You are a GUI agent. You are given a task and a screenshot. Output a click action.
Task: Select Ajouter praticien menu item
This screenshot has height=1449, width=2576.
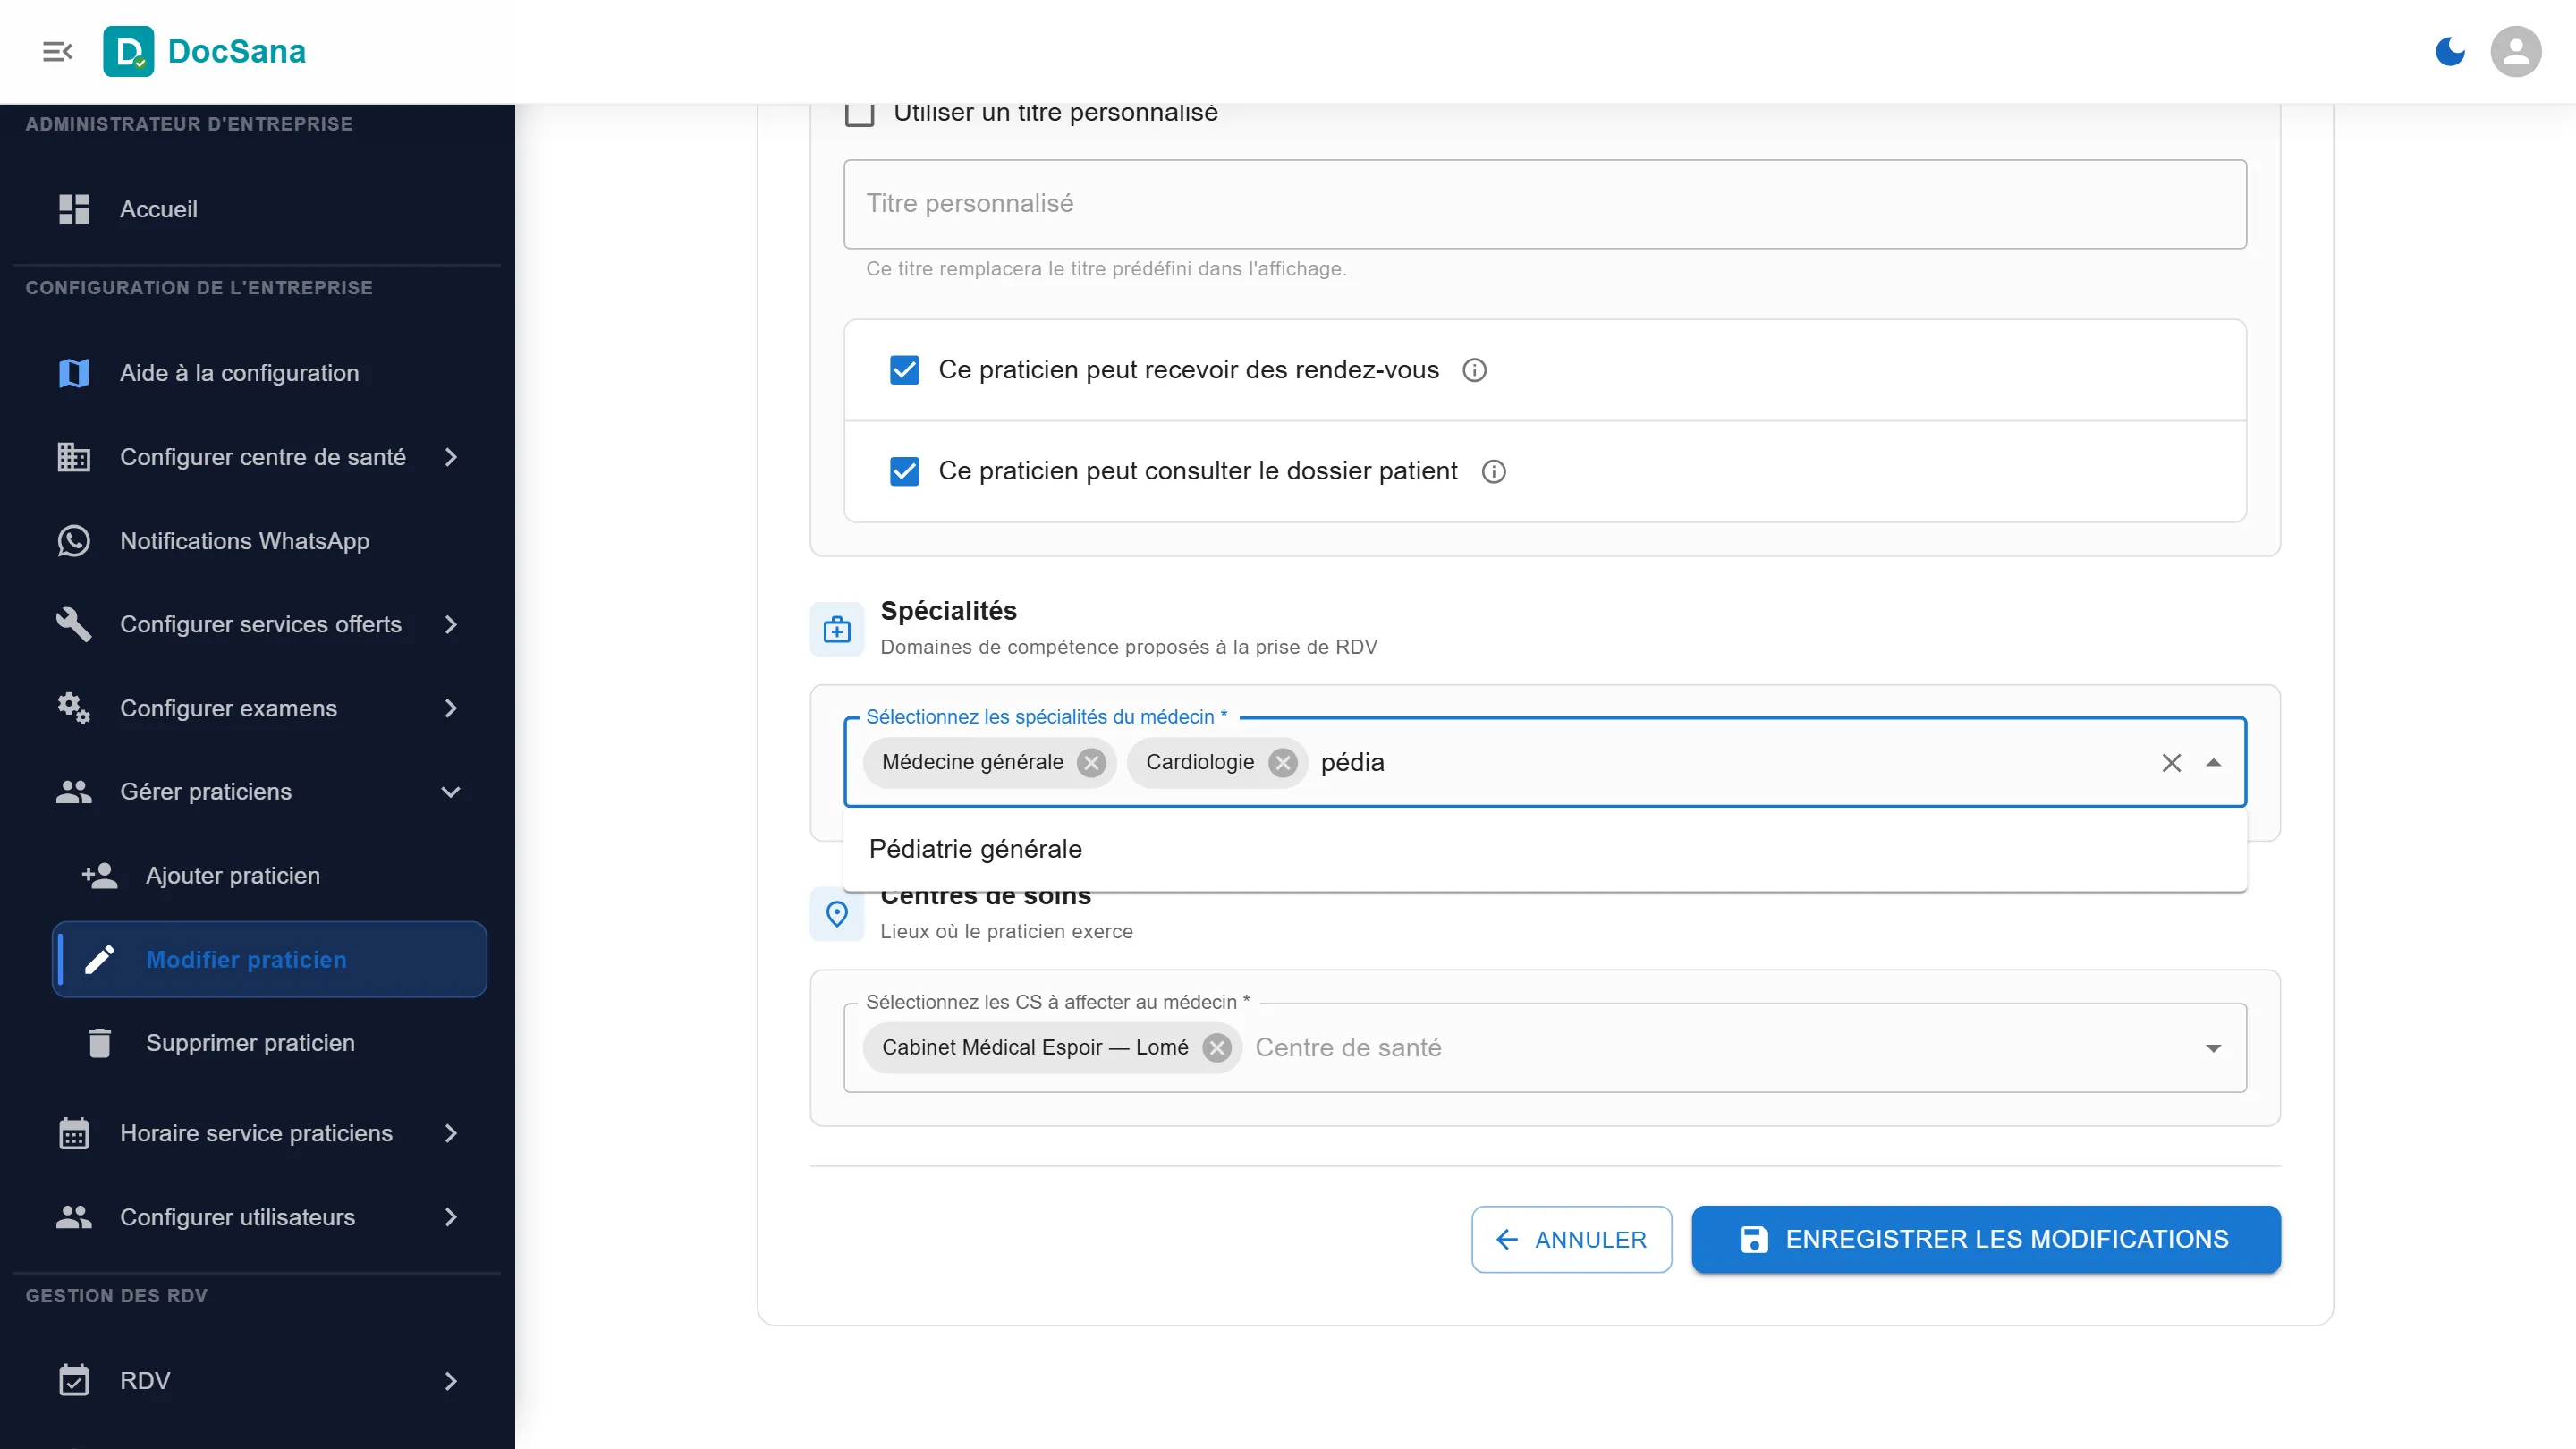coord(269,876)
